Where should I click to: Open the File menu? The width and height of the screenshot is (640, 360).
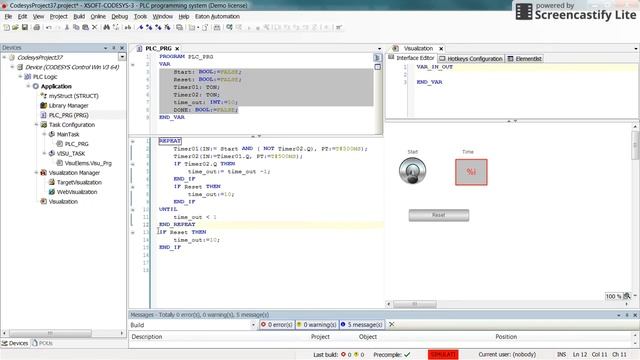[8, 16]
